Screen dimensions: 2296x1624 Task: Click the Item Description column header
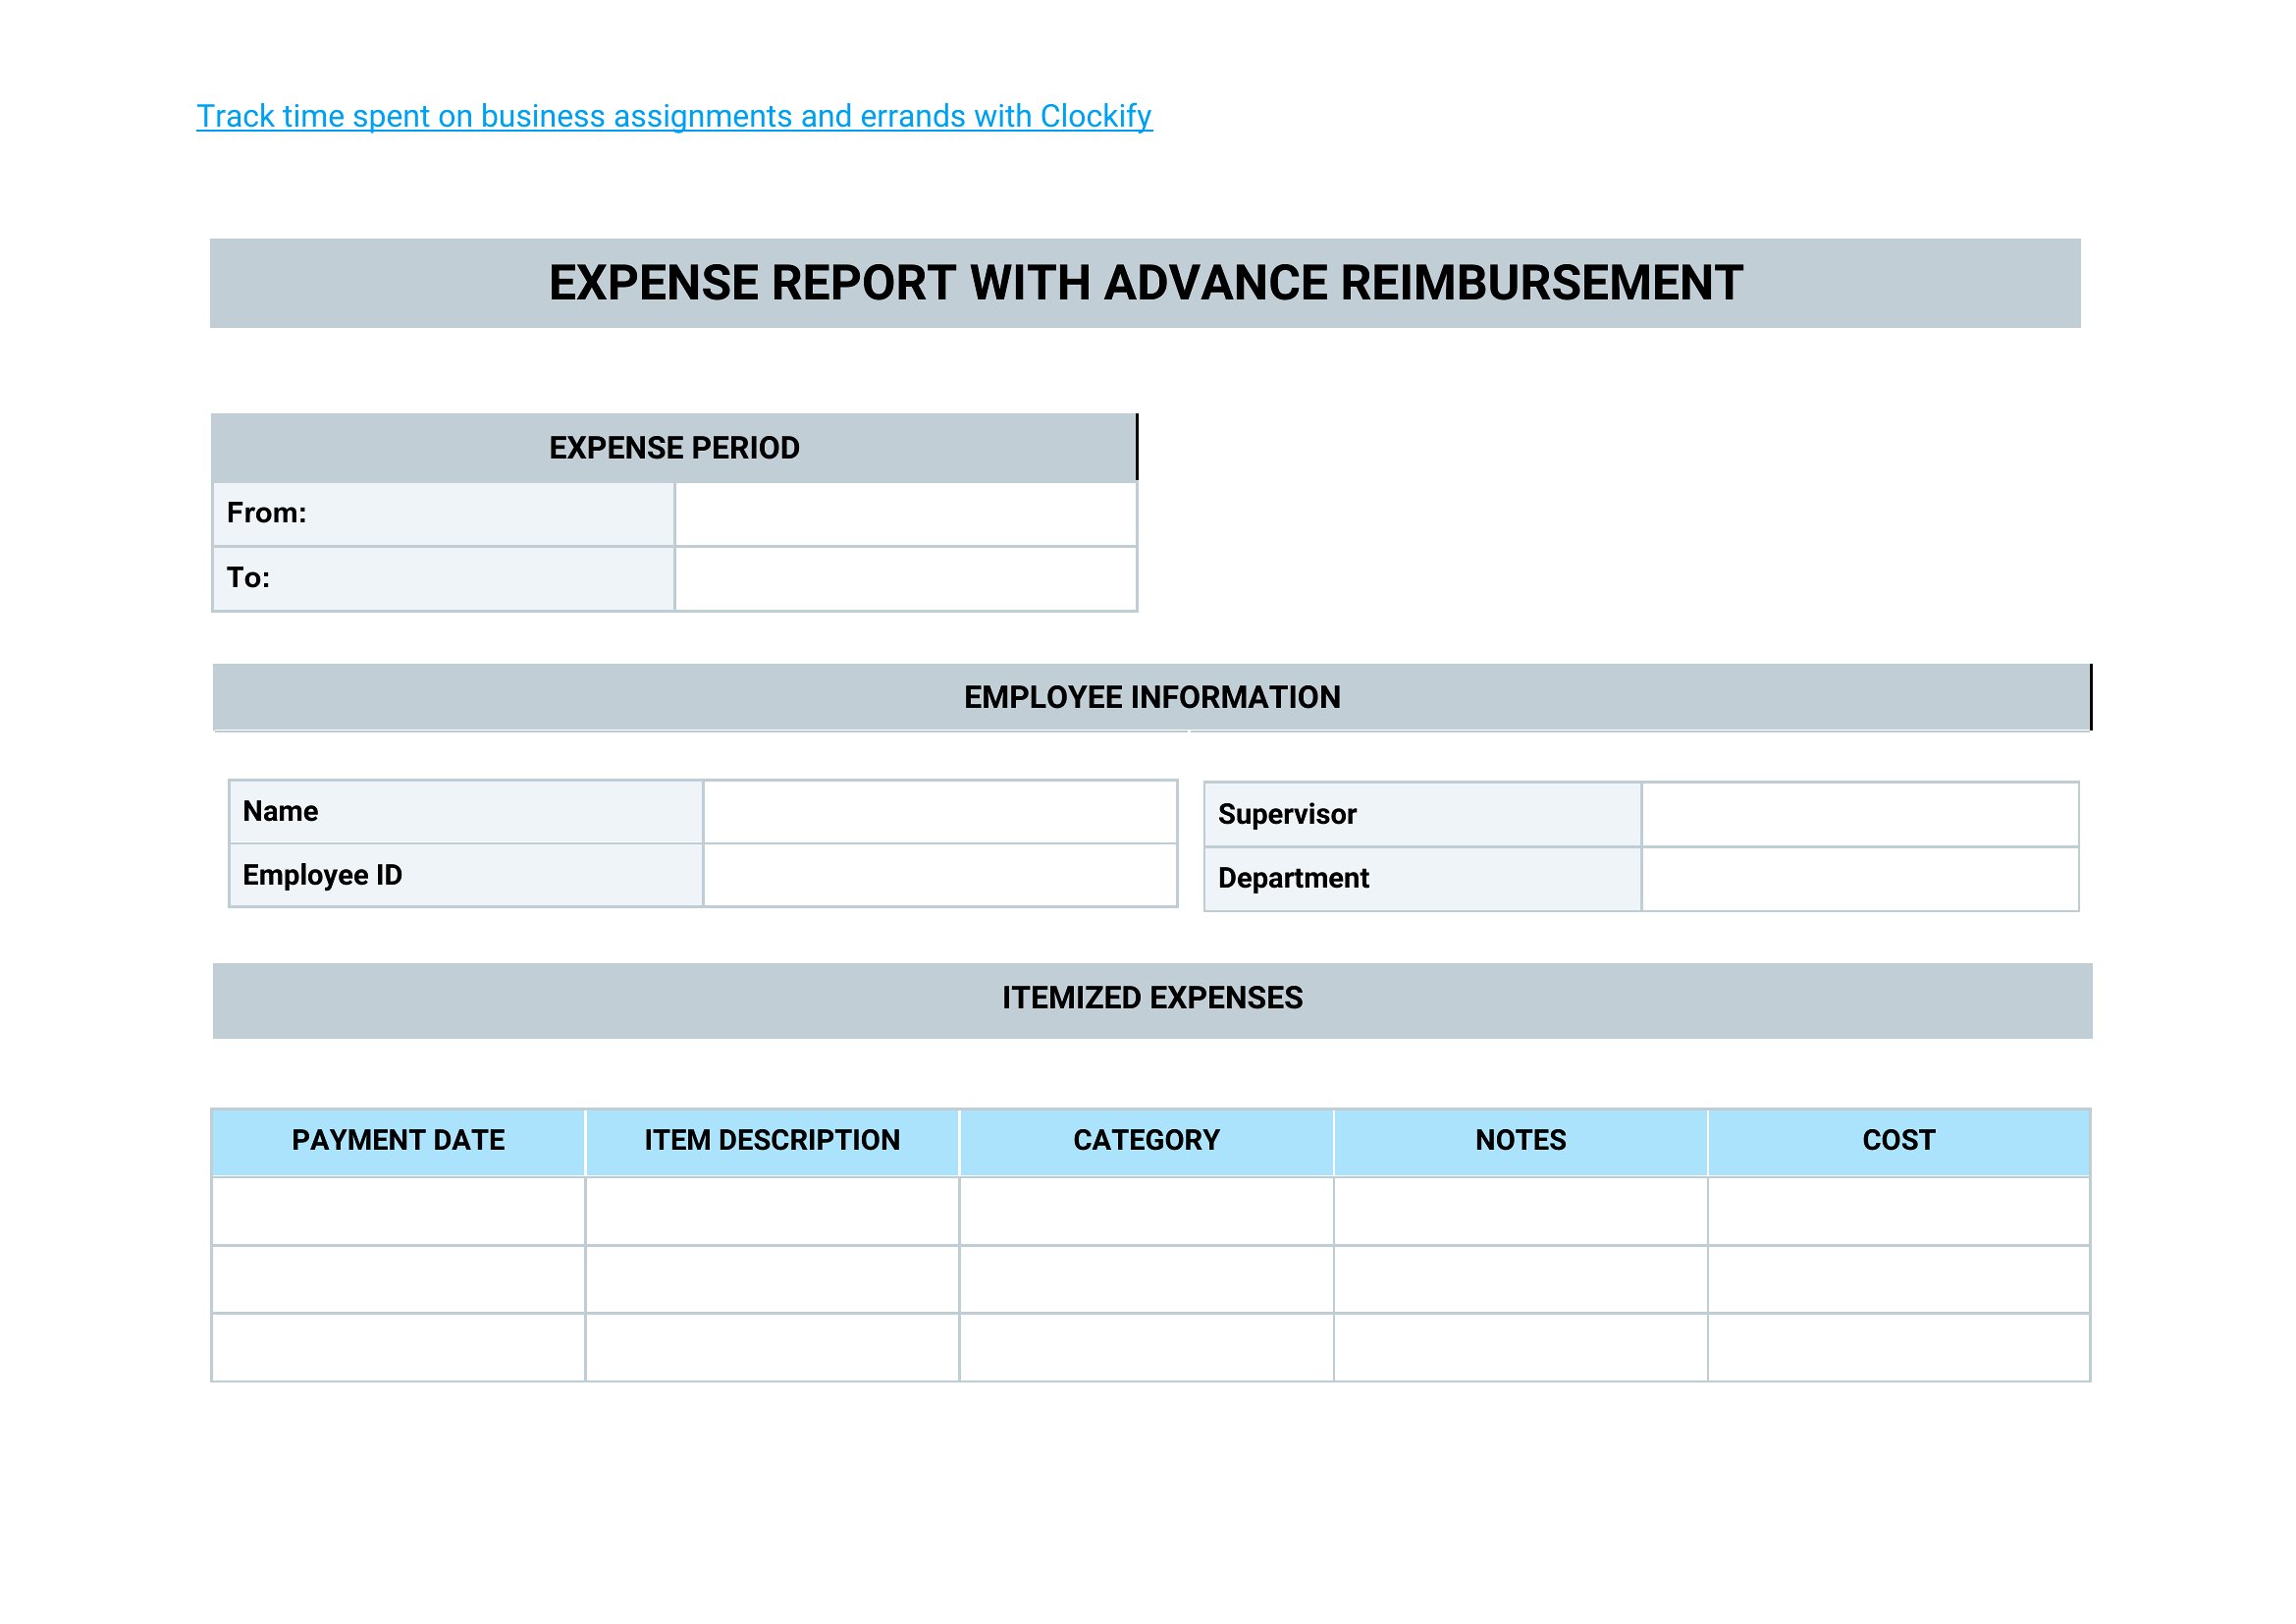point(772,1141)
